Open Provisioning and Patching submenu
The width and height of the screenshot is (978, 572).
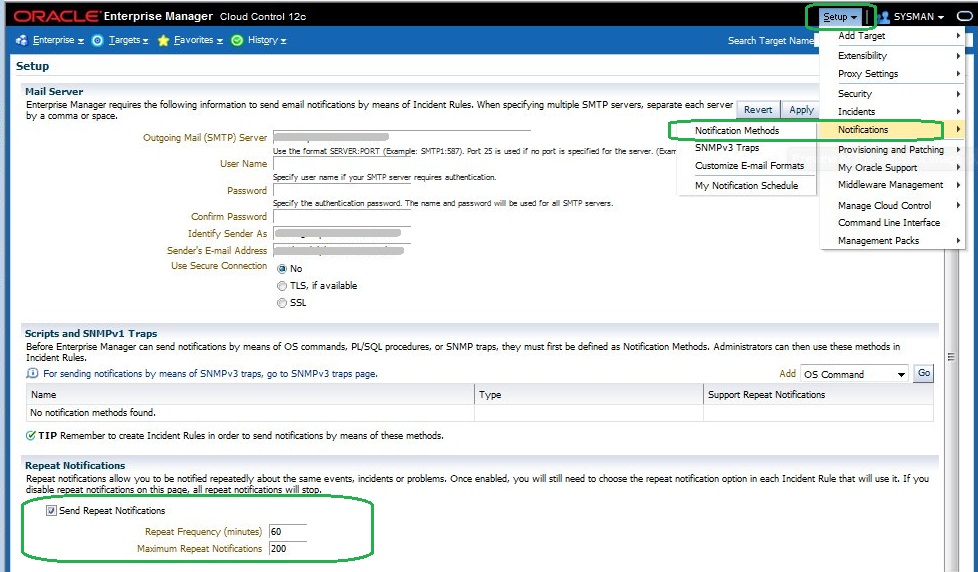(x=892, y=150)
